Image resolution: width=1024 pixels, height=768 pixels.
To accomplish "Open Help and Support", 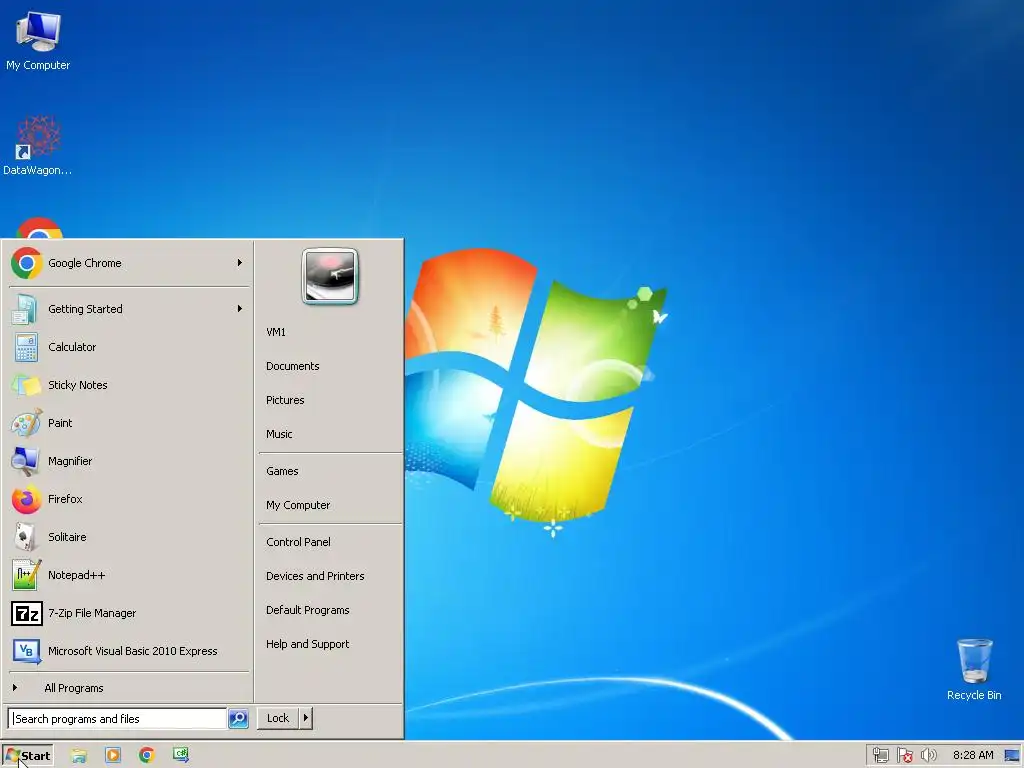I will (307, 644).
